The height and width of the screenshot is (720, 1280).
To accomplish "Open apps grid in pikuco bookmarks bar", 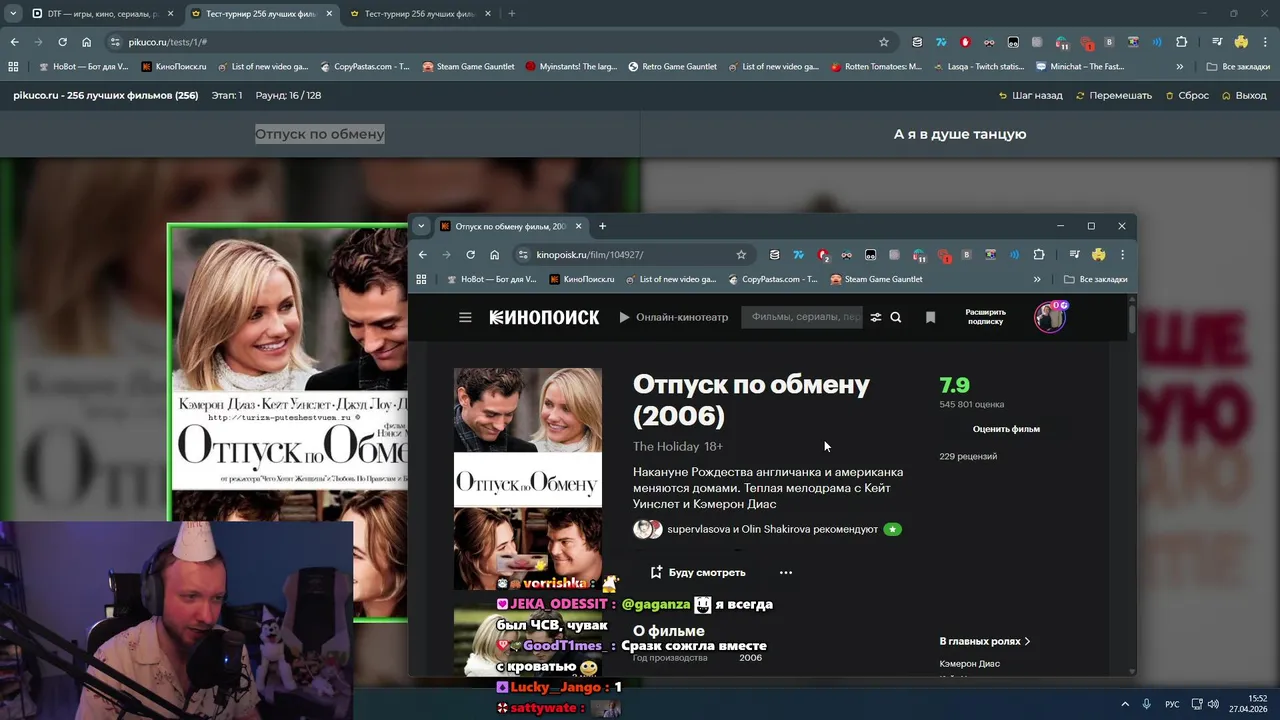I will [x=13, y=67].
